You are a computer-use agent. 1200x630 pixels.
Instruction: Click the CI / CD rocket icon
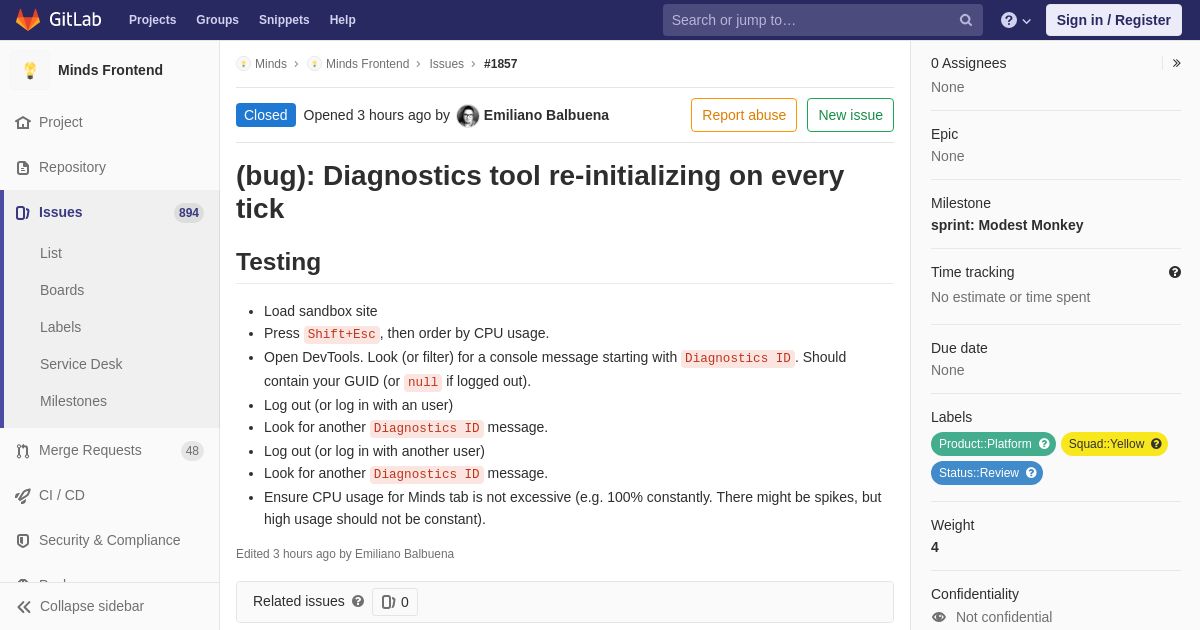[x=23, y=496]
